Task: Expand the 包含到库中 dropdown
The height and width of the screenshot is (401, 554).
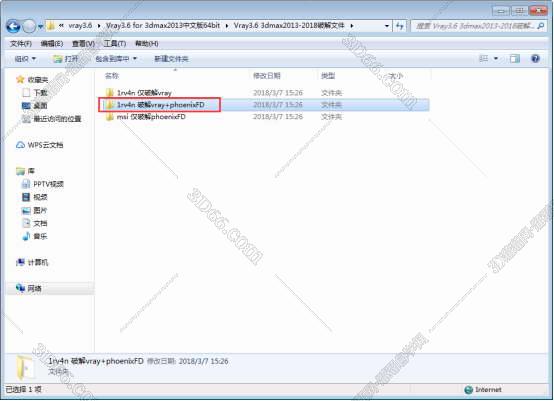Action: pos(116,59)
